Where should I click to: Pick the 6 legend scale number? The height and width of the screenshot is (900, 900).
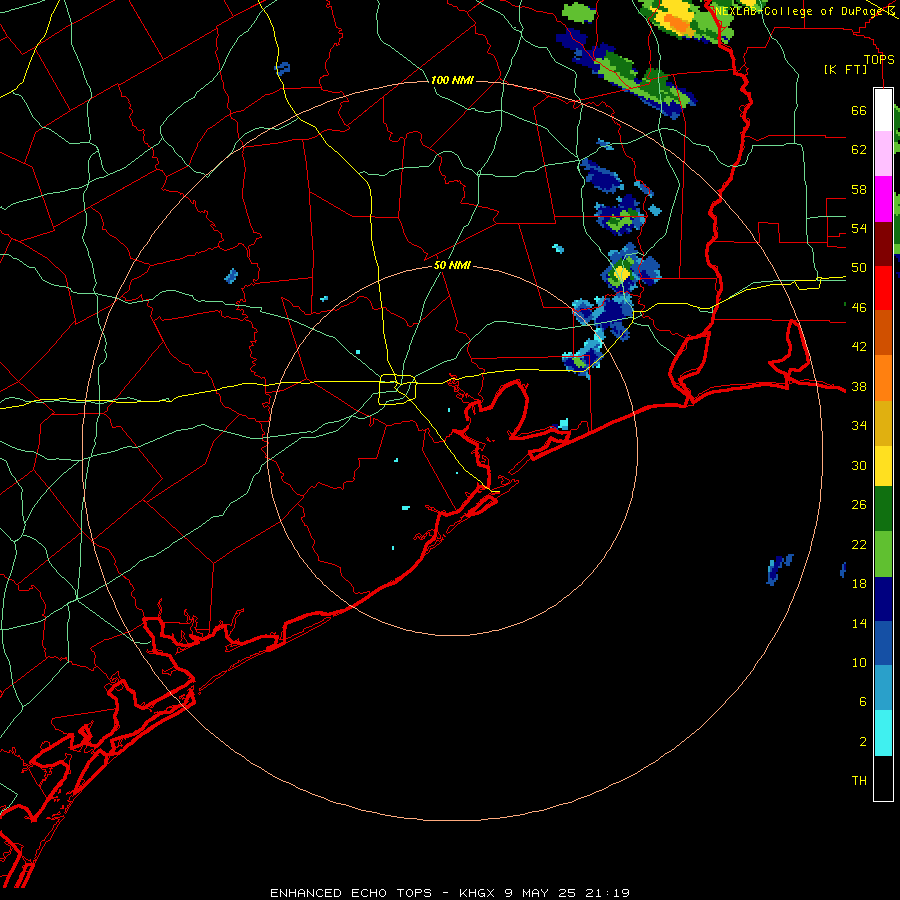pyautogui.click(x=863, y=701)
